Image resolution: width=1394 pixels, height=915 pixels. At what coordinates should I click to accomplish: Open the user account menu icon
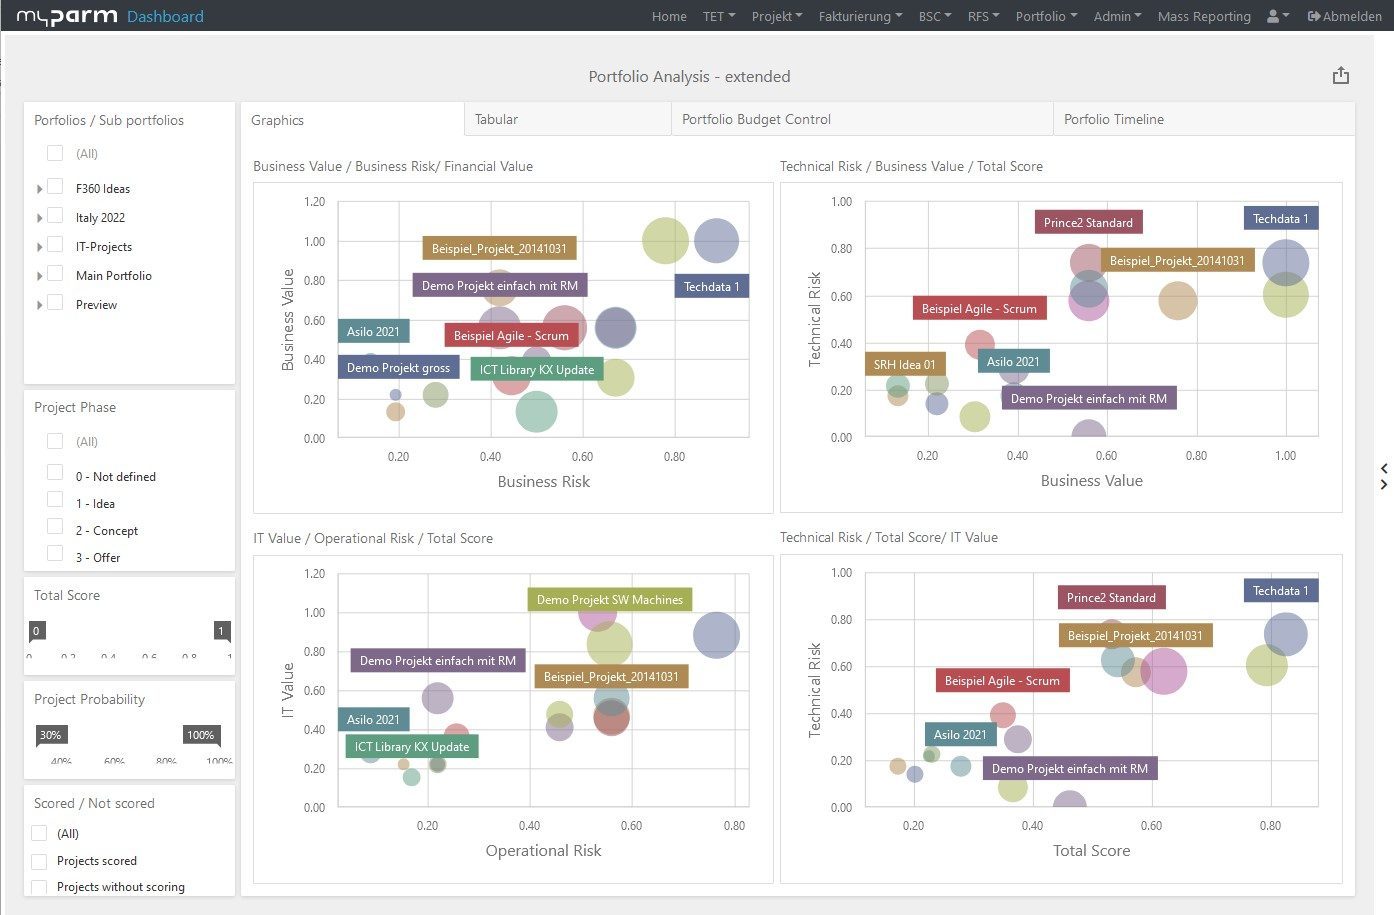(1277, 16)
